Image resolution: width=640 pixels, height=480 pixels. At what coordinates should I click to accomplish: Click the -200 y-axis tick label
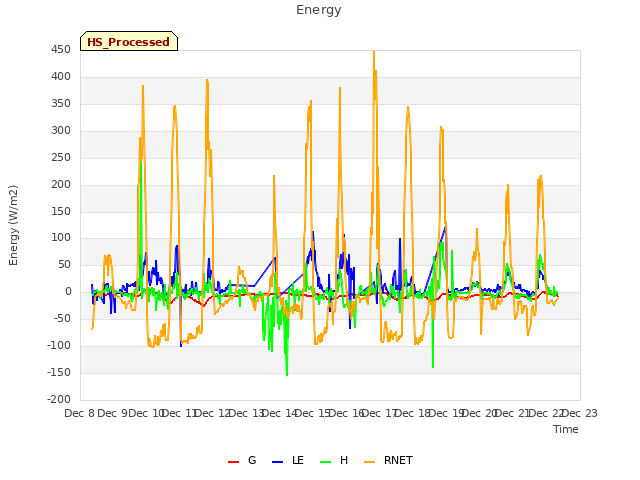(59, 399)
